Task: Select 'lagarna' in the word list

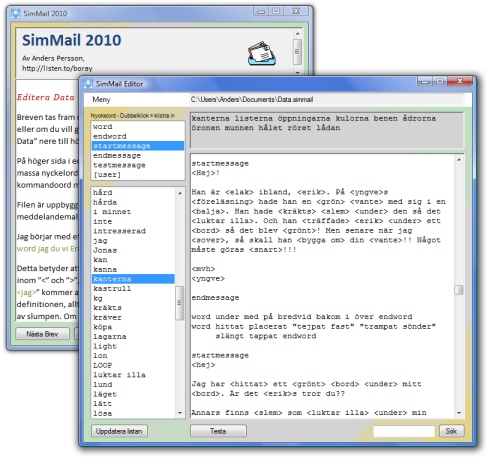Action: click(x=133, y=337)
